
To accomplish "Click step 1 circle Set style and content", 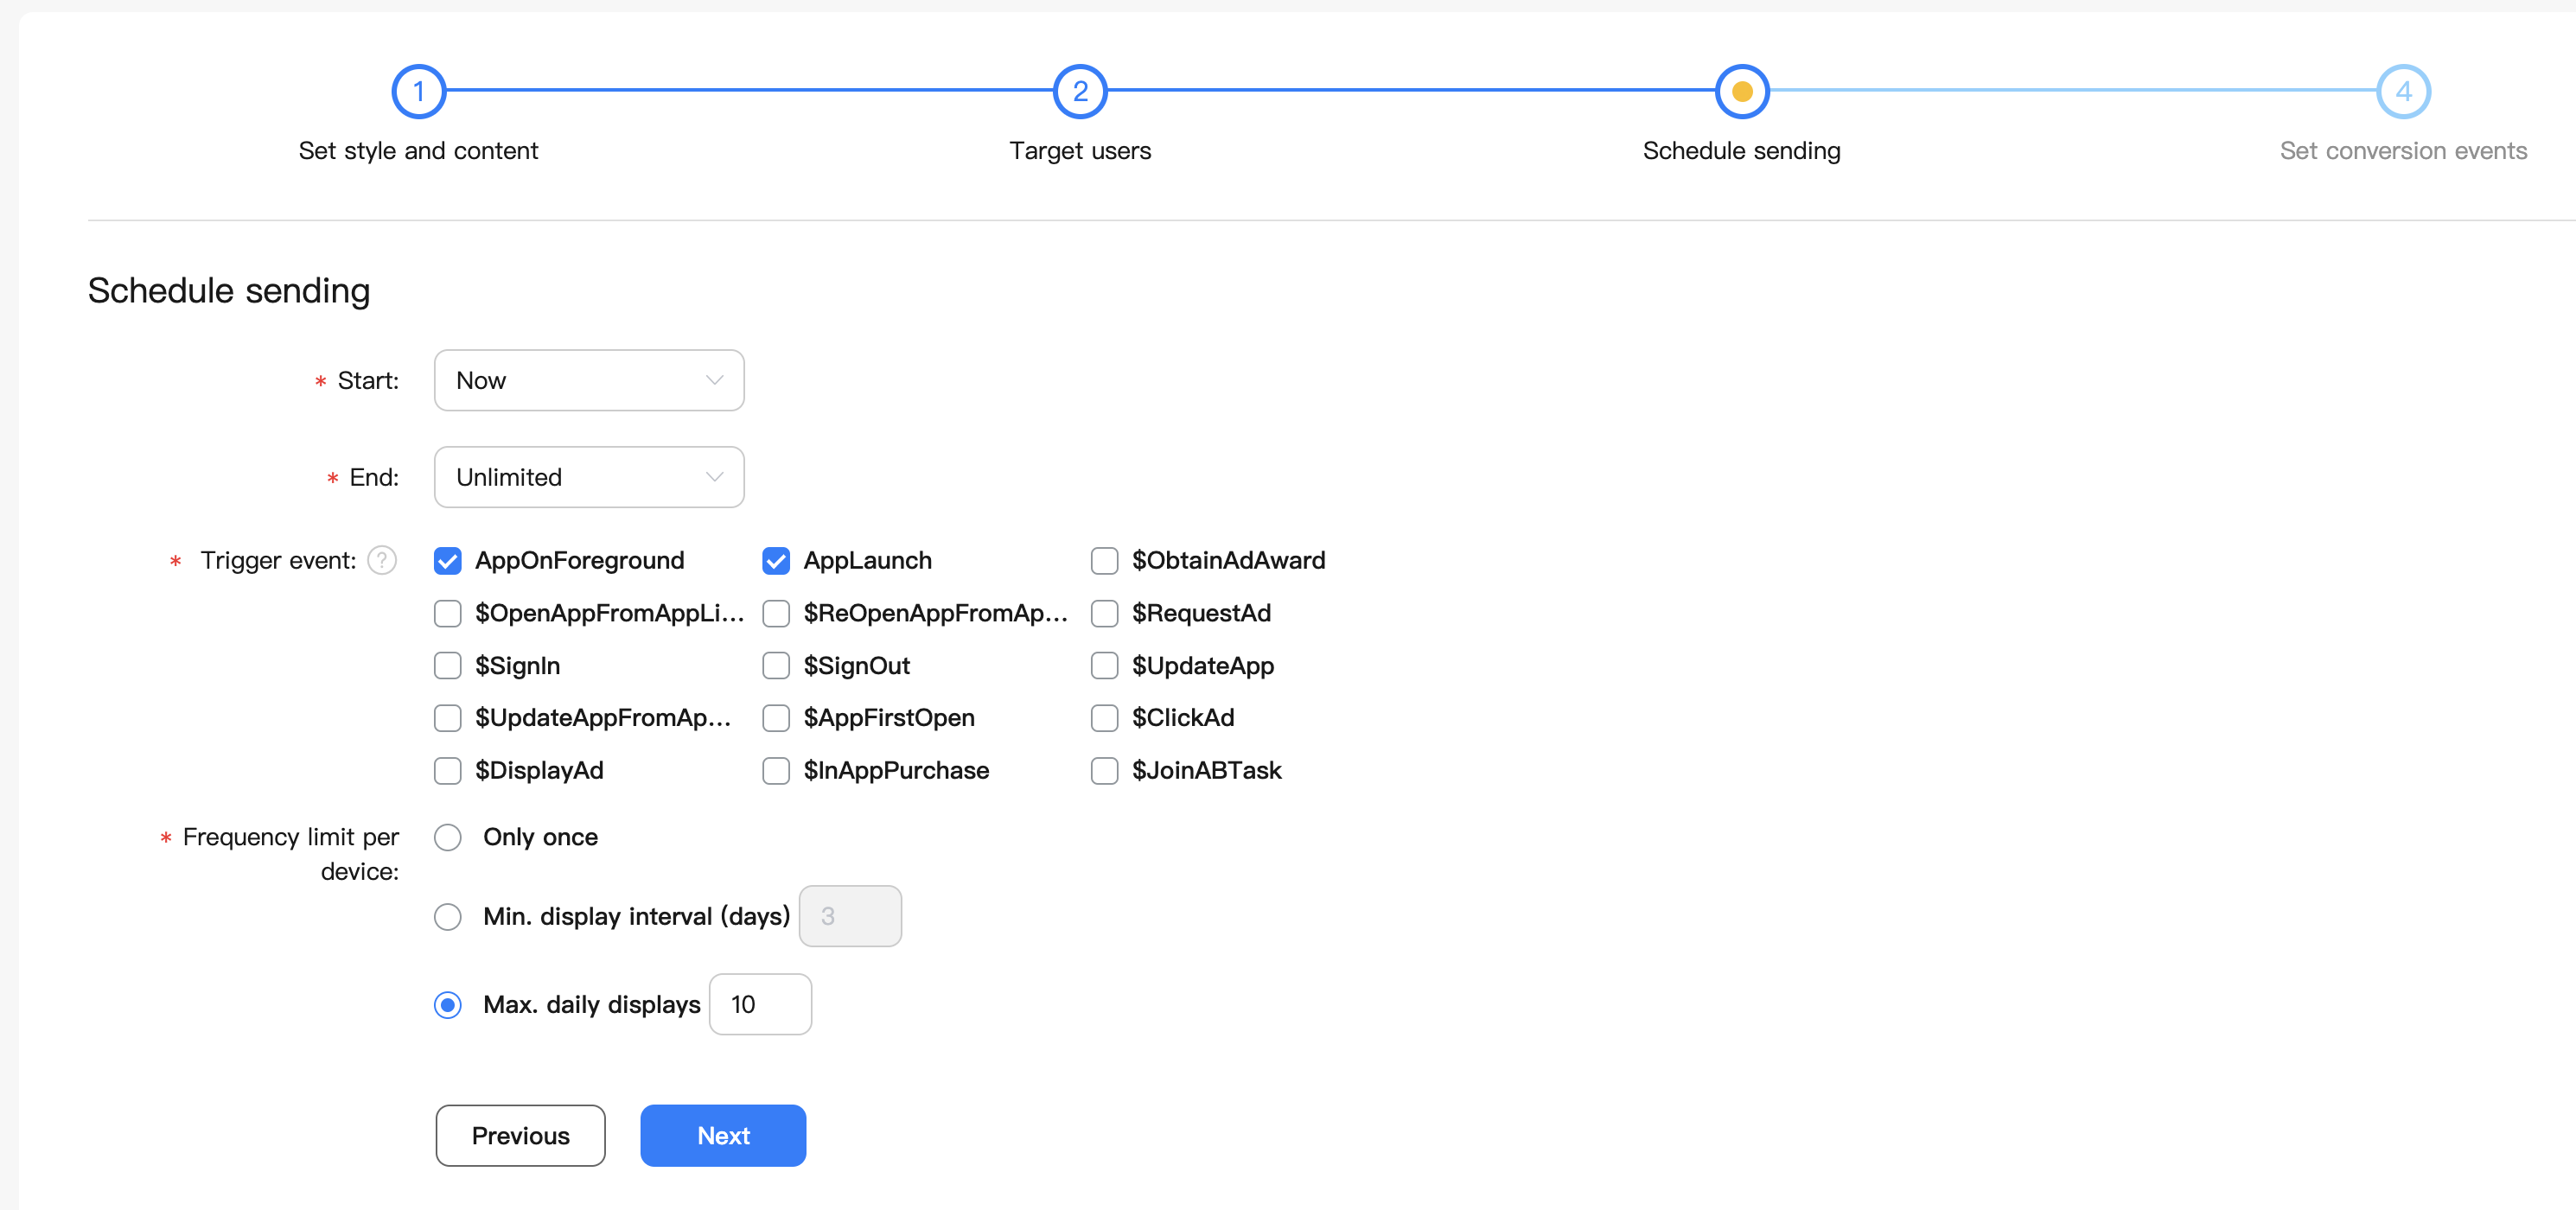I will pyautogui.click(x=418, y=91).
